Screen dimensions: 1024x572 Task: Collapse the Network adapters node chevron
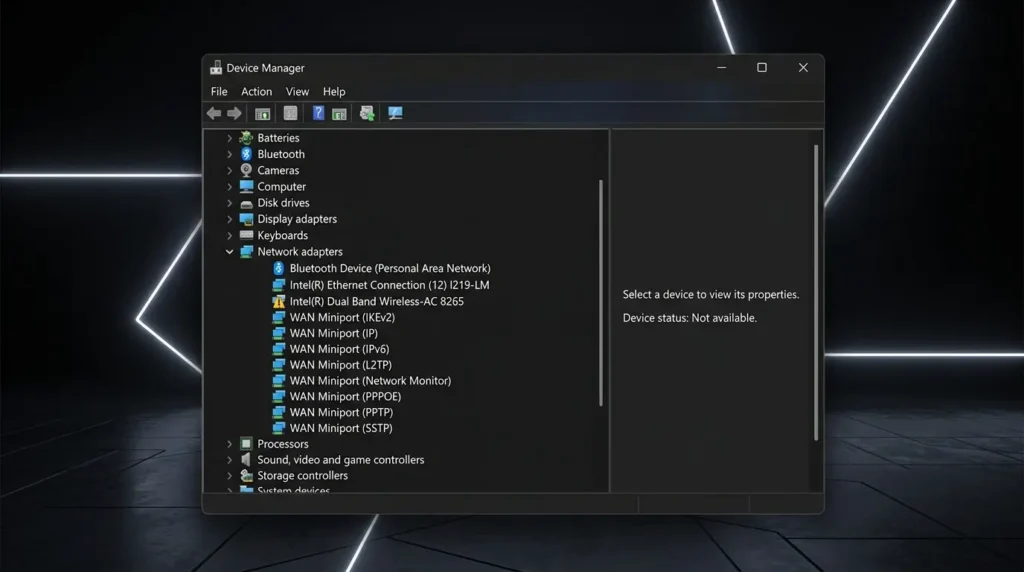229,251
